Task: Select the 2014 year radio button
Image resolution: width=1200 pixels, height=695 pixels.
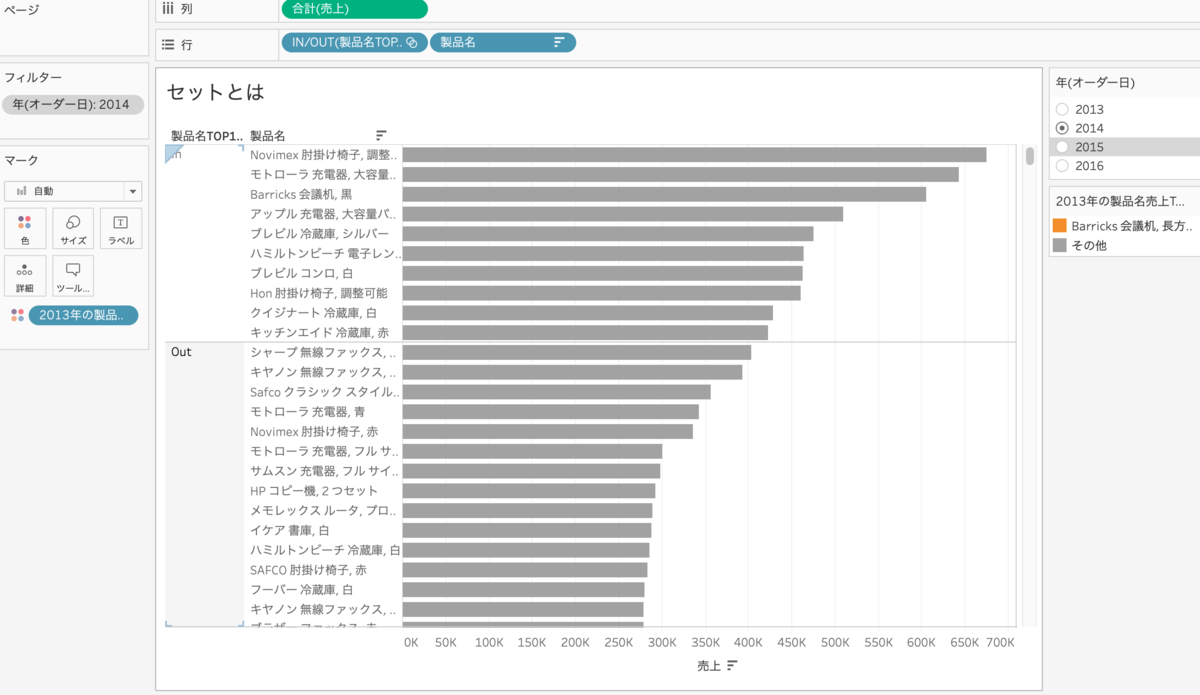Action: tap(1062, 128)
